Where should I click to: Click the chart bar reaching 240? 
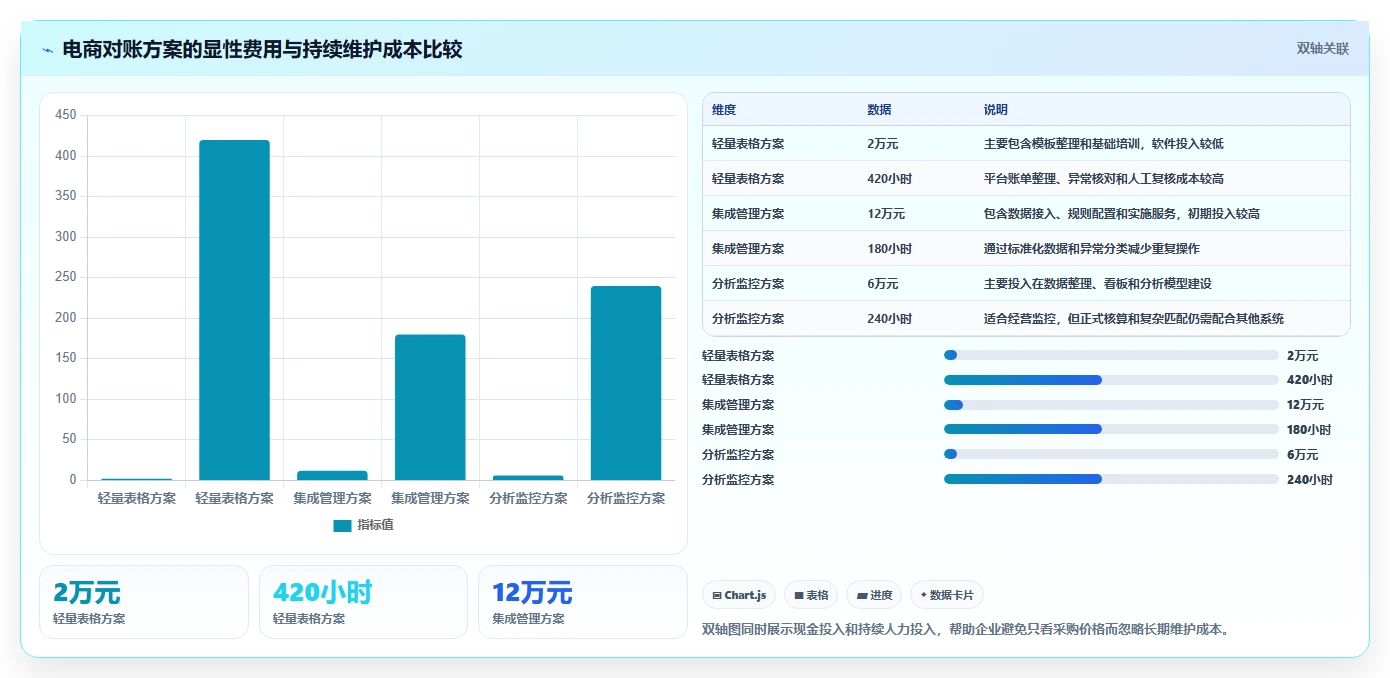(626, 383)
